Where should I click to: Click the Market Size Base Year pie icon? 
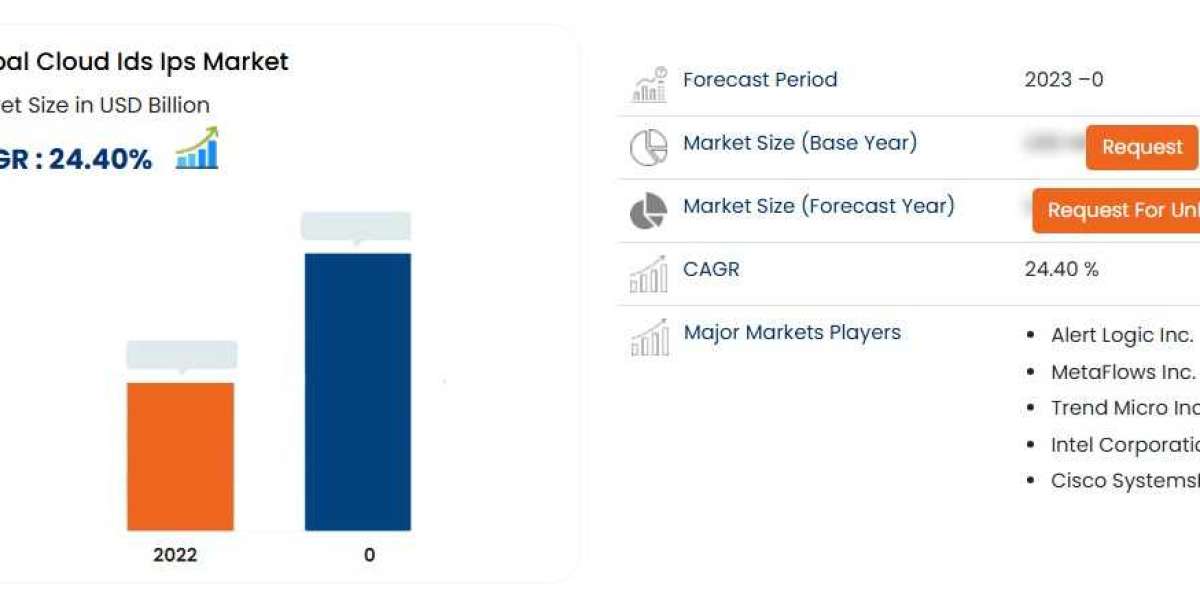click(649, 148)
